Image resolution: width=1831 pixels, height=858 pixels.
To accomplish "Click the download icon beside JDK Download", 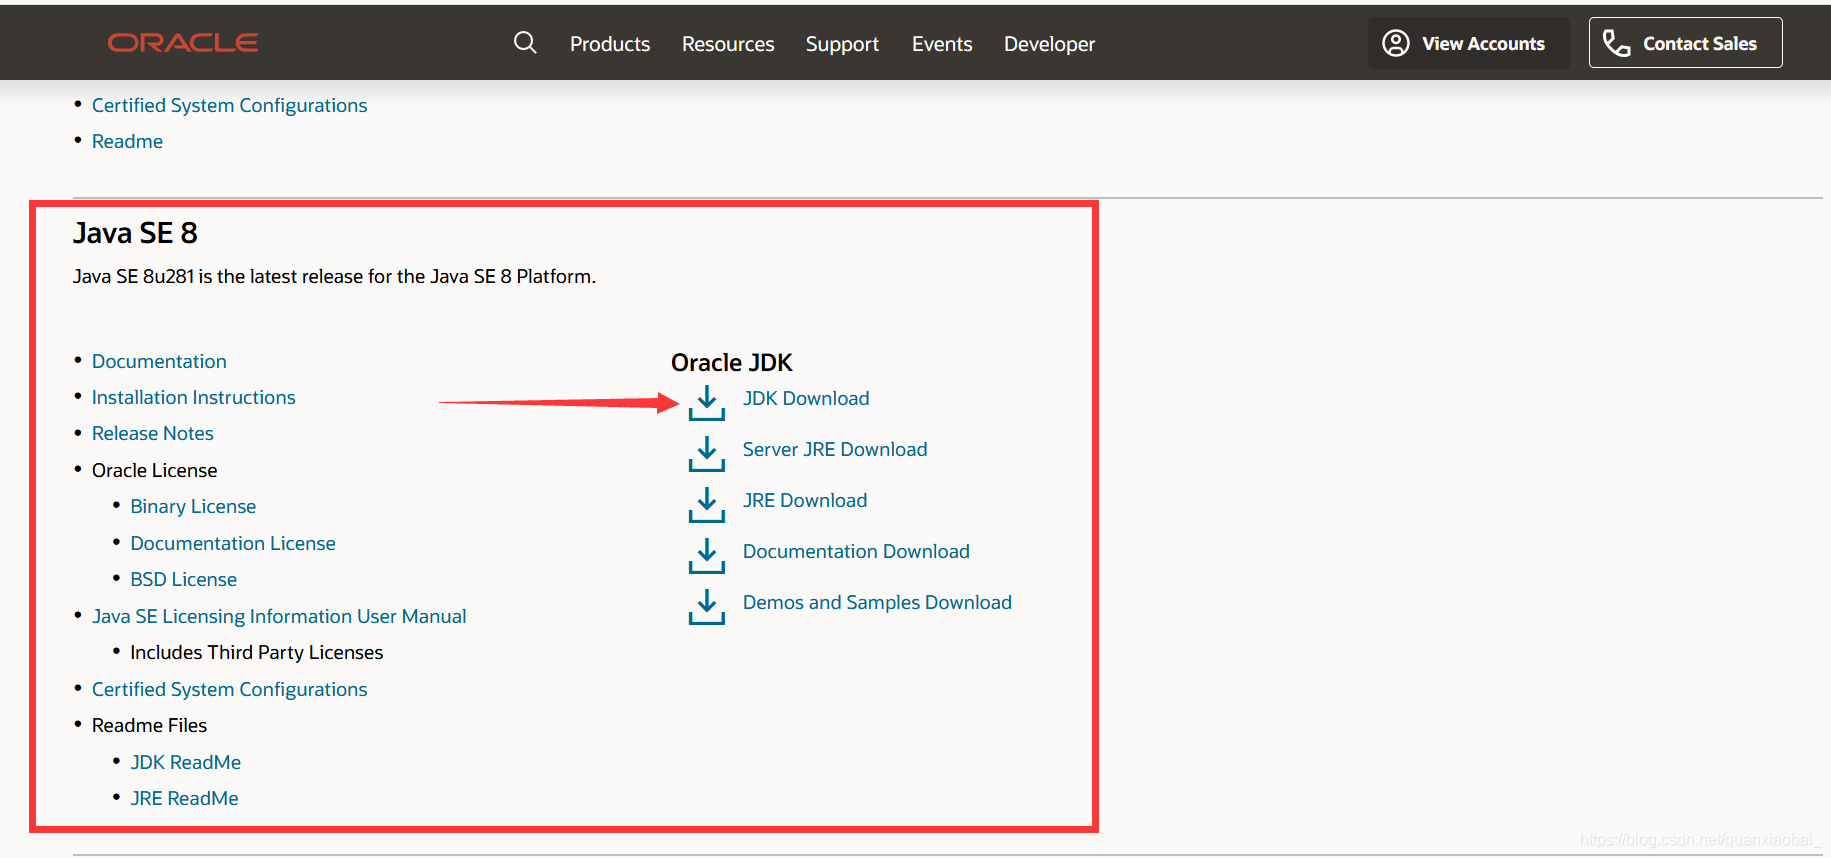I will (x=707, y=403).
